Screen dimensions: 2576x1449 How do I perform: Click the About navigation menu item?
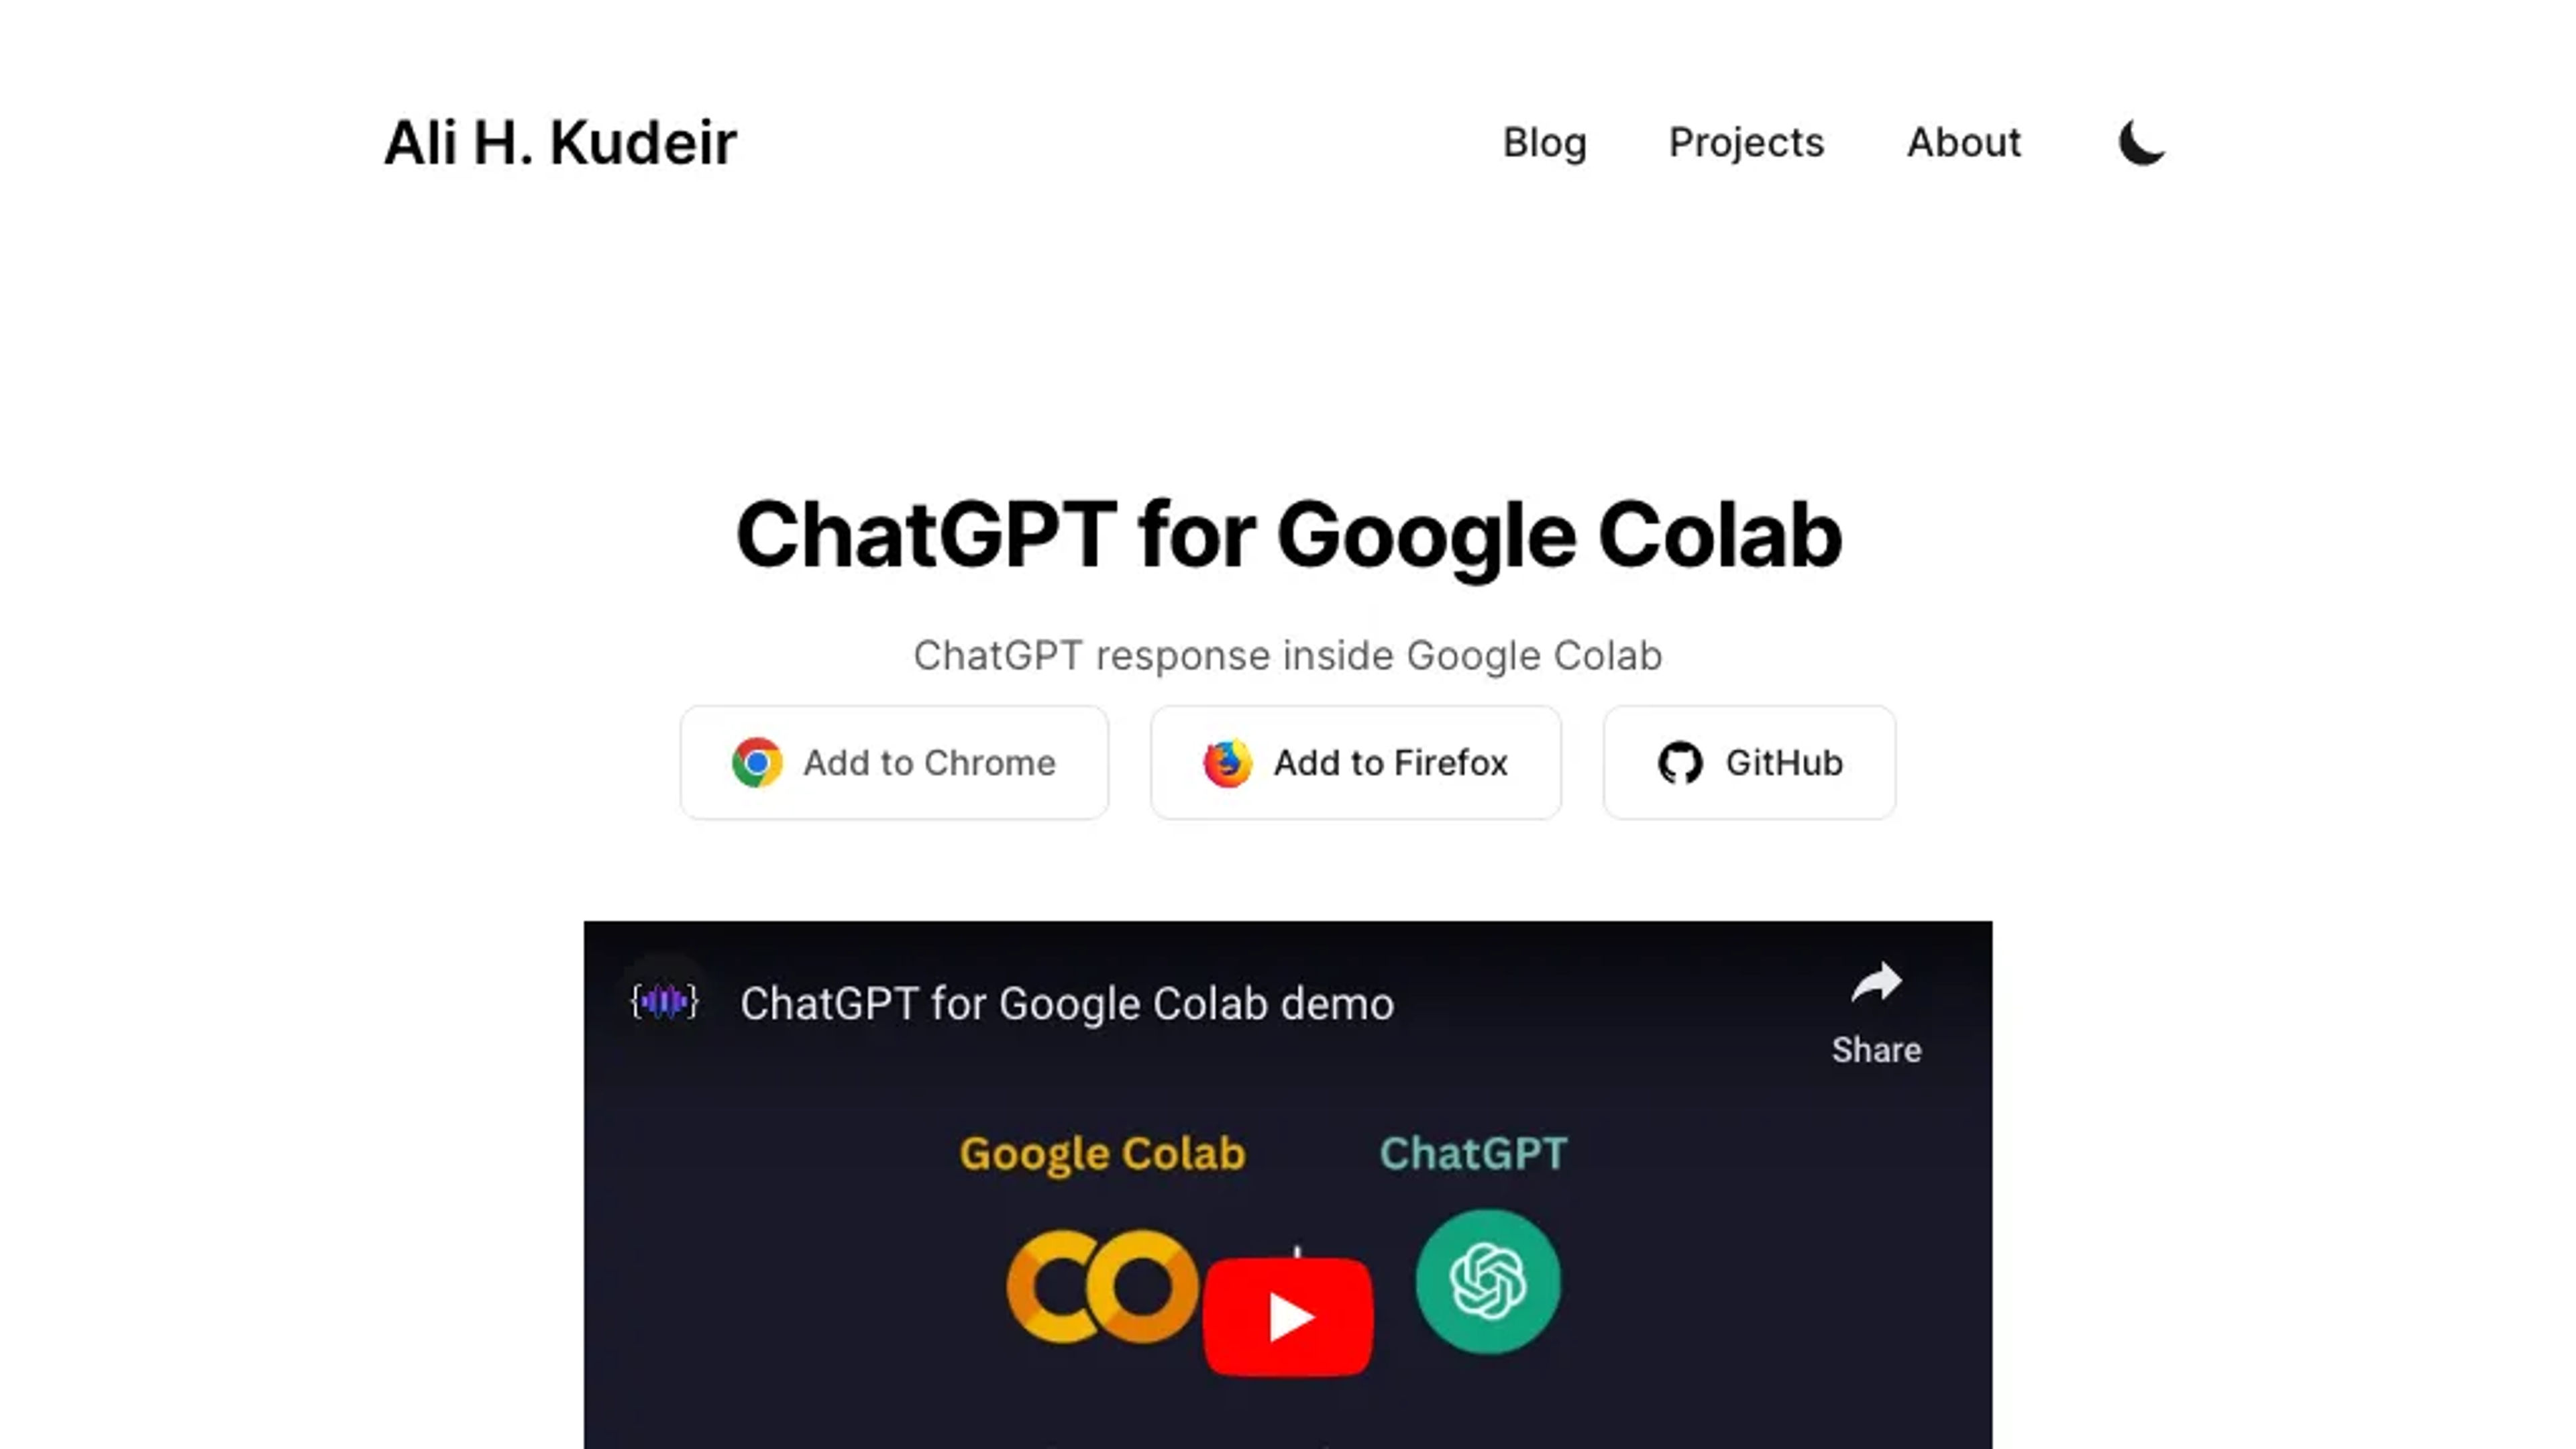[x=1964, y=142]
